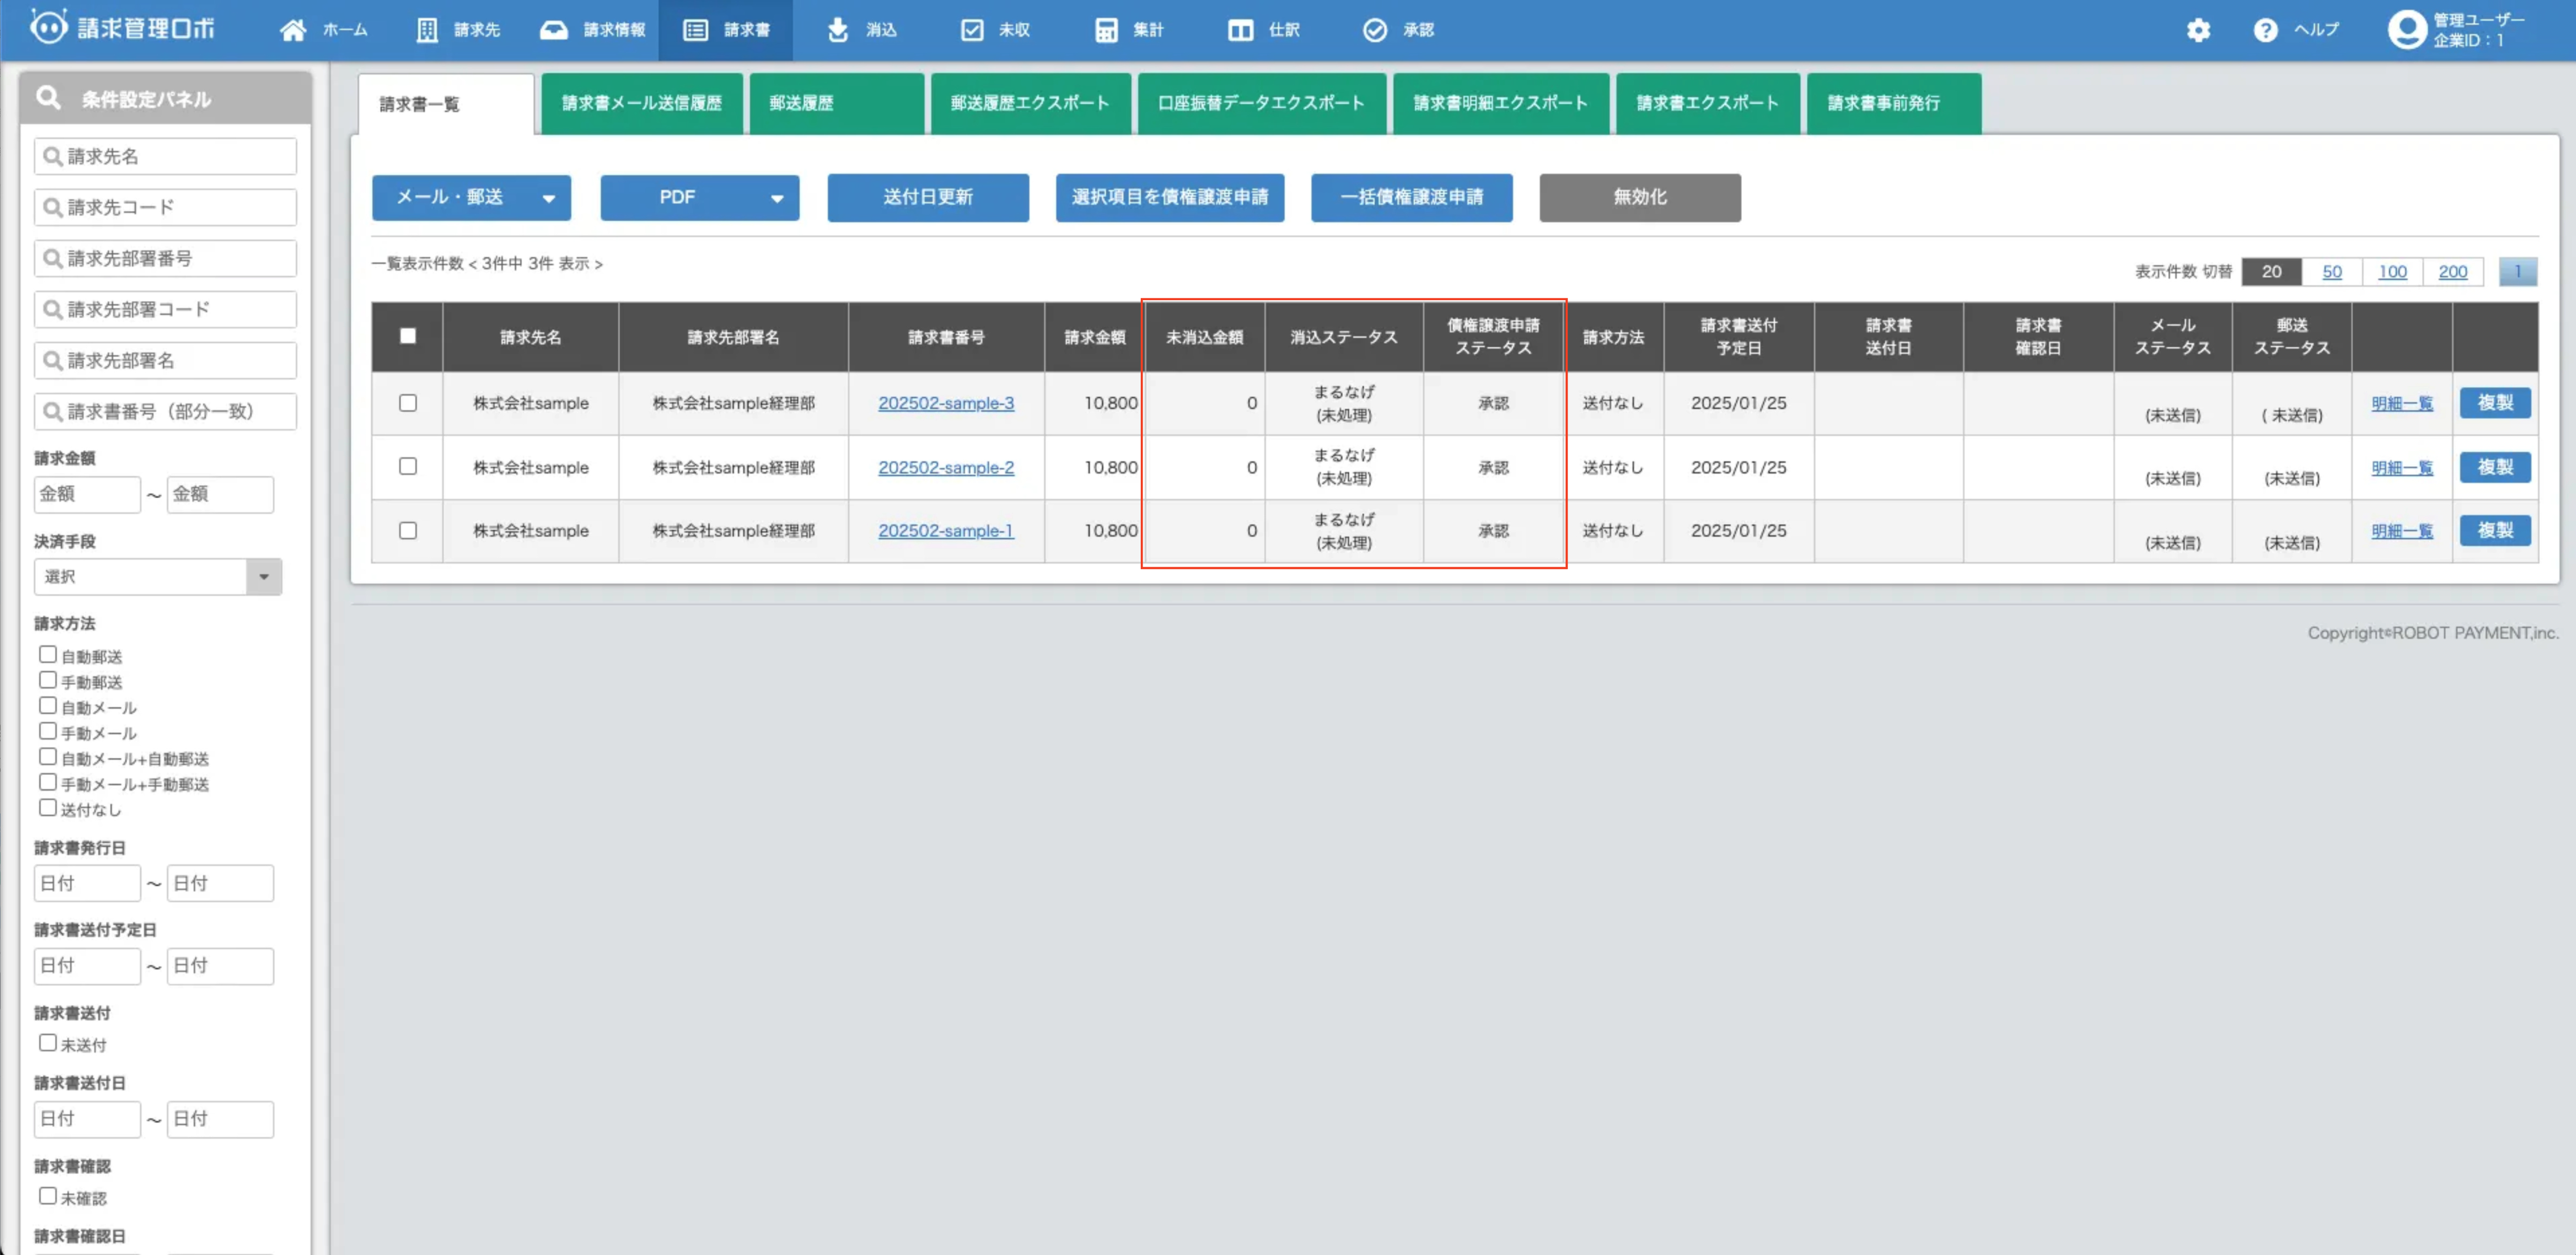Open settings gear icon

coord(2198,30)
